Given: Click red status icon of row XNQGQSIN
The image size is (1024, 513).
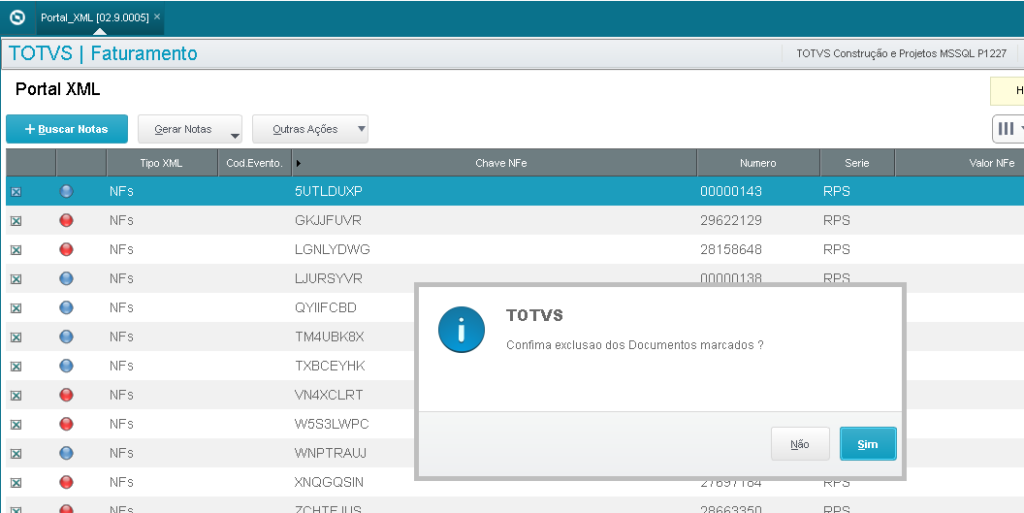Looking at the screenshot, I should click(x=66, y=482).
